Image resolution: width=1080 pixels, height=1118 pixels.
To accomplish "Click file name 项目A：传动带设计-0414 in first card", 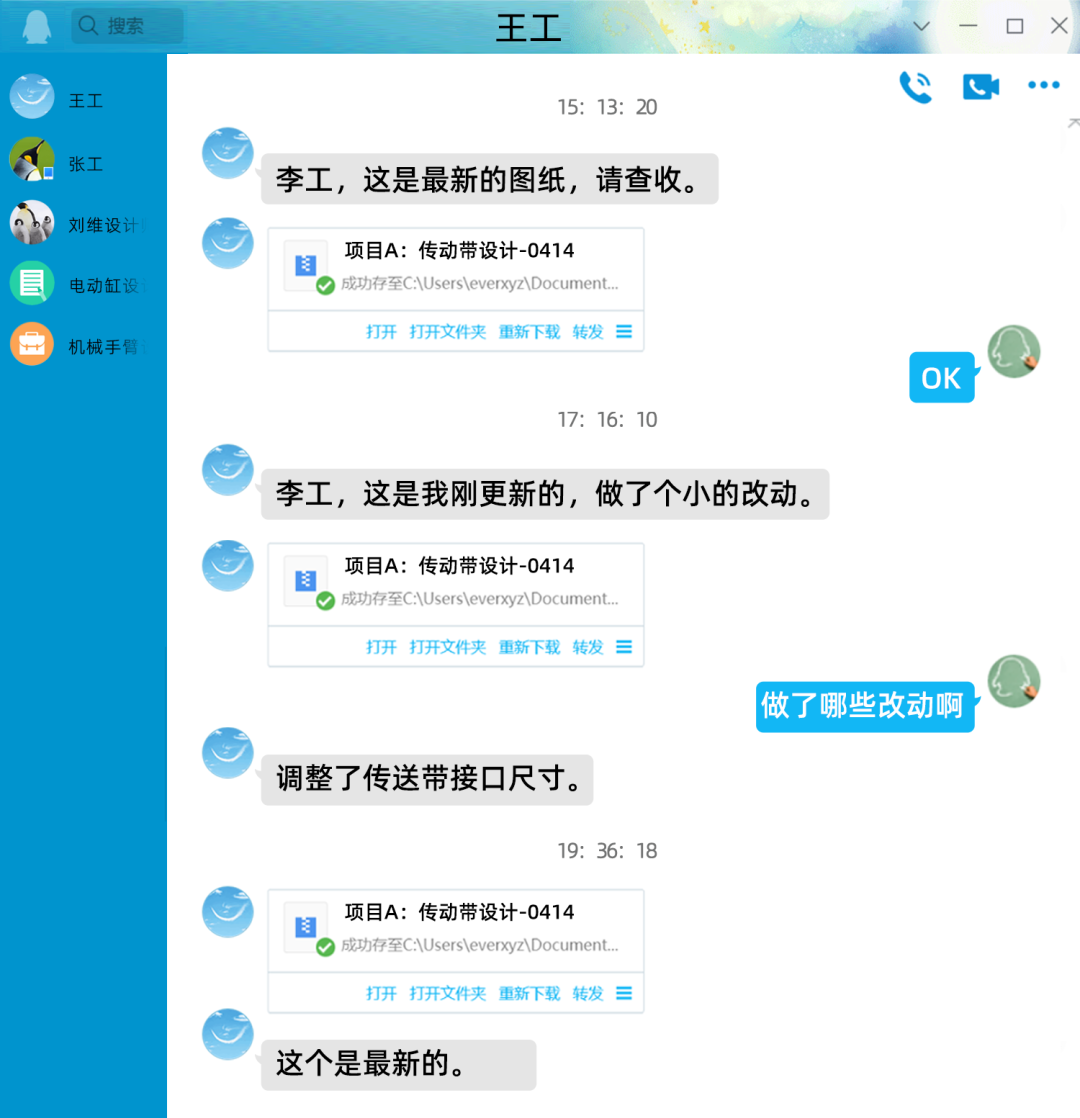I will pyautogui.click(x=459, y=250).
